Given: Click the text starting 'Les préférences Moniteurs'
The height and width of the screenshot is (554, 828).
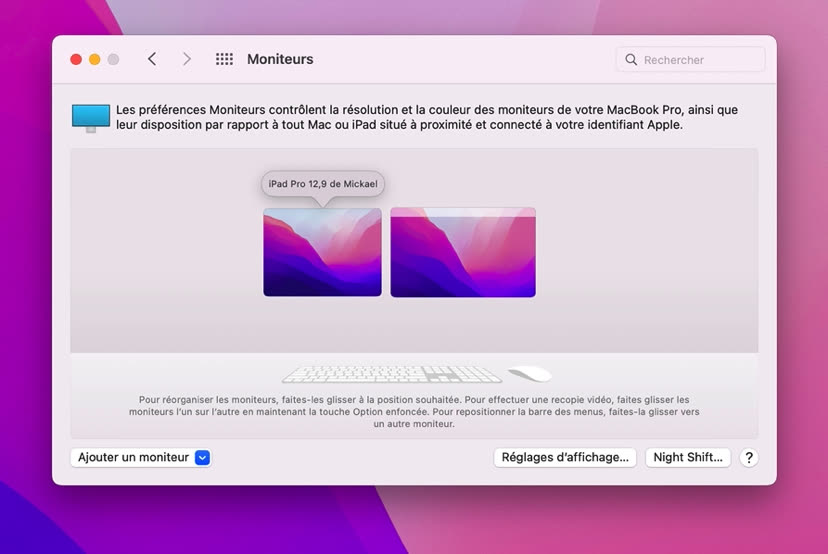Looking at the screenshot, I should pyautogui.click(x=427, y=117).
